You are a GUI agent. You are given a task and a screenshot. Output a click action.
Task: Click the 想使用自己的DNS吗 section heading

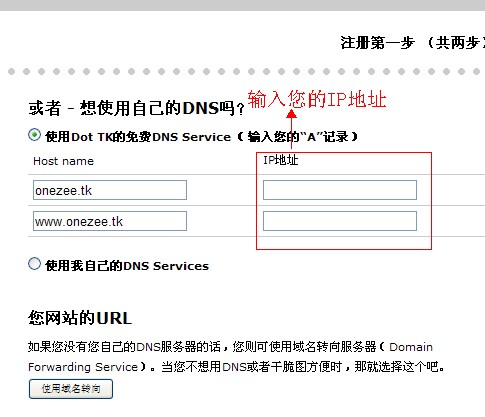pos(137,108)
